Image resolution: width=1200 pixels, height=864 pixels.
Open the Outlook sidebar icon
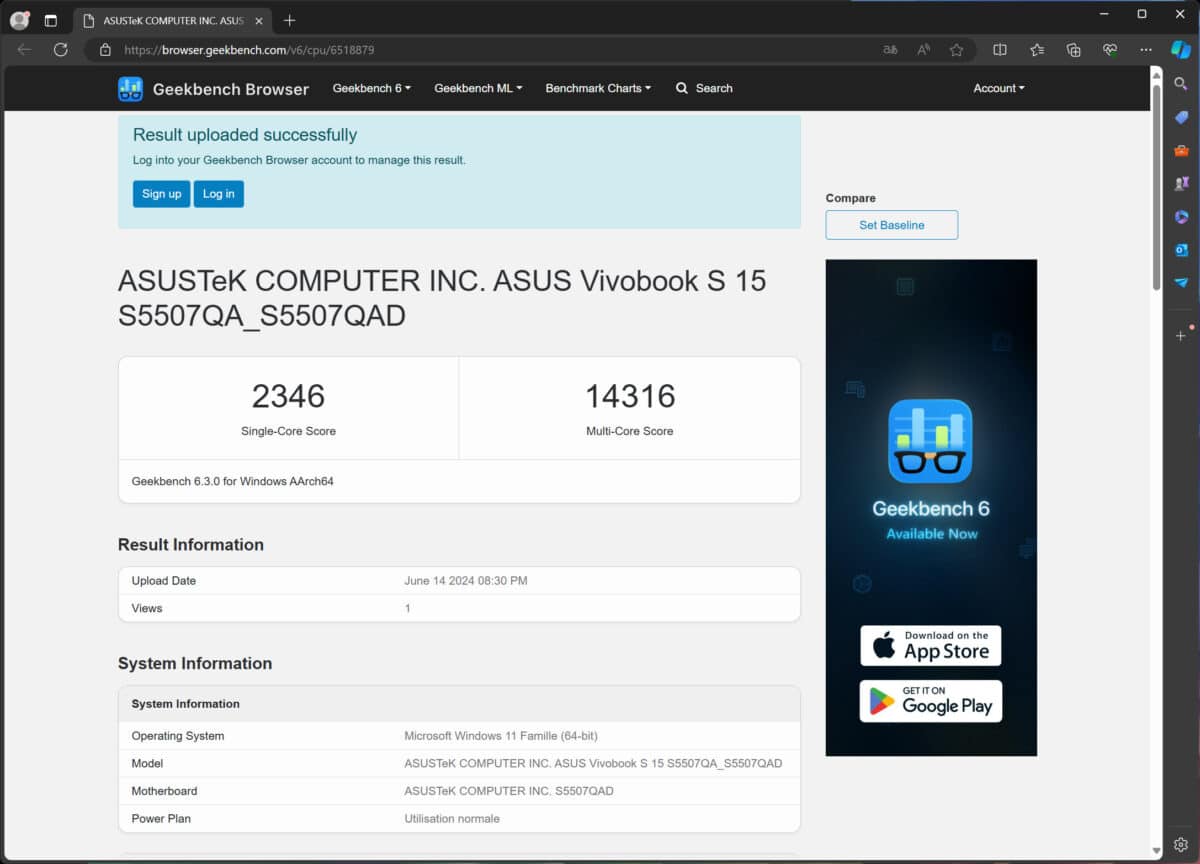coord(1181,250)
